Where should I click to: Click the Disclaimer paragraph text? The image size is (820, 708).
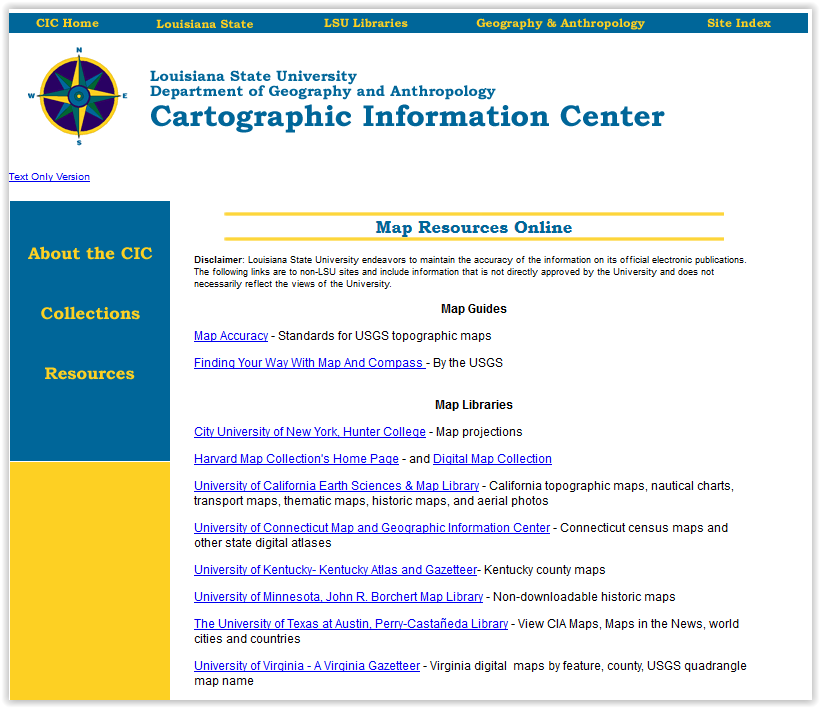(470, 272)
